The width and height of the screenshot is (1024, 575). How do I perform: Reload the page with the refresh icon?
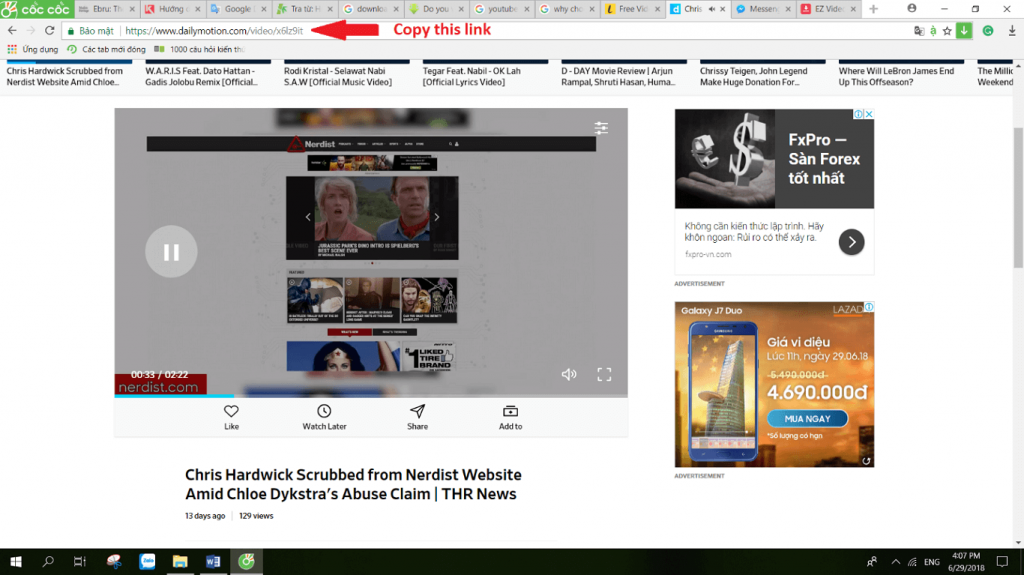(x=49, y=31)
